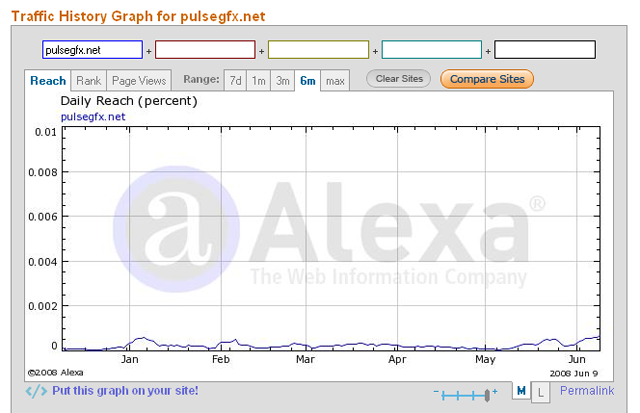Open the Permalink link
This screenshot has height=413, width=640.
[x=587, y=391]
